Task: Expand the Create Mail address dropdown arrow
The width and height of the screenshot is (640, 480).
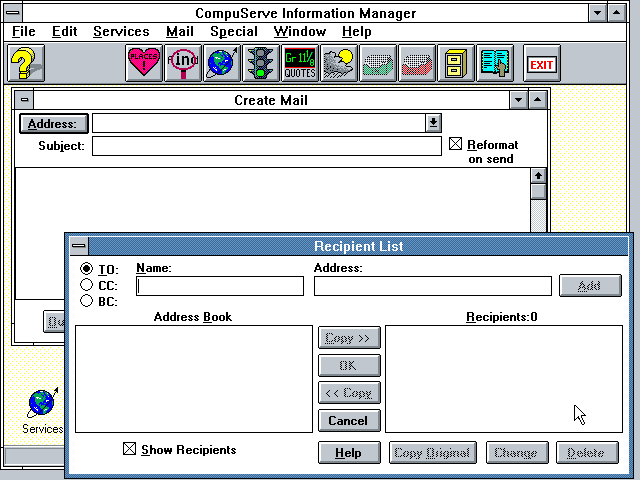Action: tap(433, 122)
